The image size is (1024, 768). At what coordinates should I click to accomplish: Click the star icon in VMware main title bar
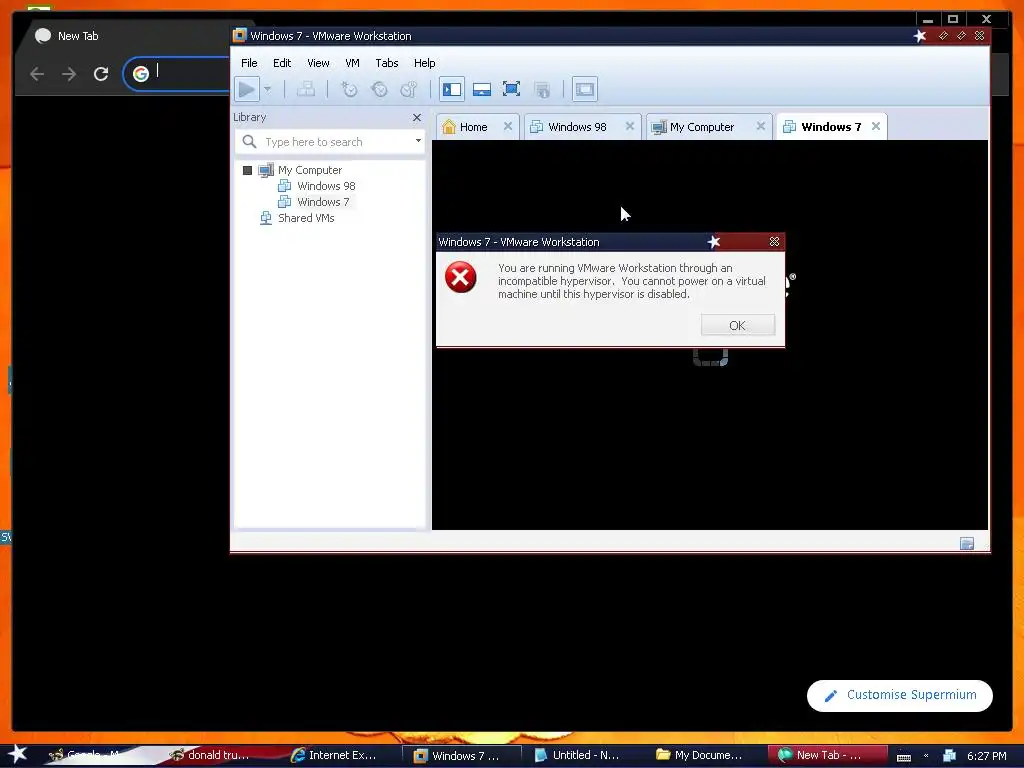point(920,36)
